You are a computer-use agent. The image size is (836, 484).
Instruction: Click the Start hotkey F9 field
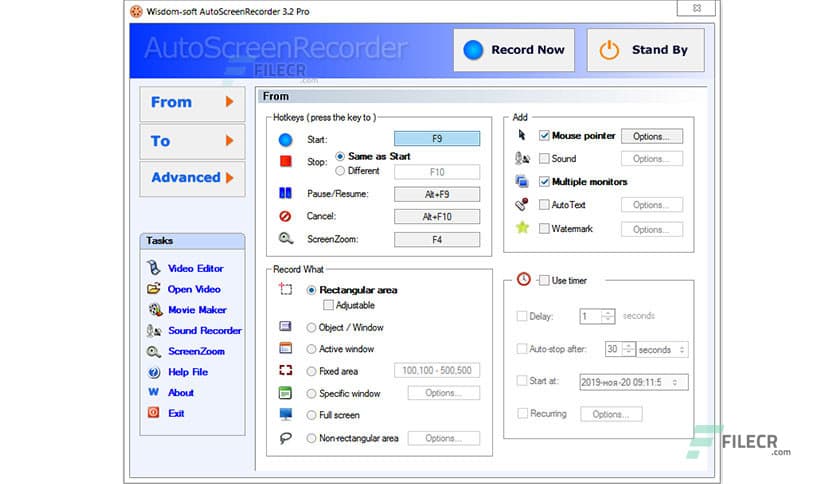[437, 139]
